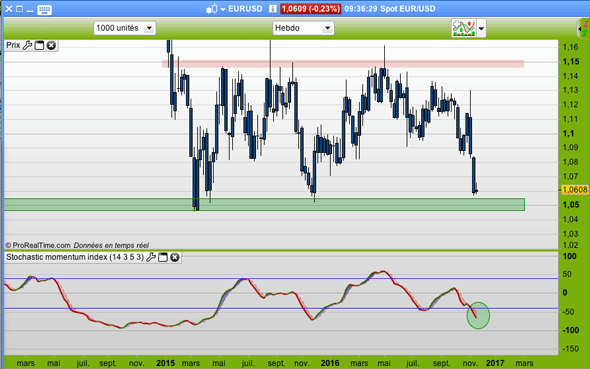Click the chart group link icon beside EURUSD
This screenshot has height=369, width=590.
(x=212, y=9)
